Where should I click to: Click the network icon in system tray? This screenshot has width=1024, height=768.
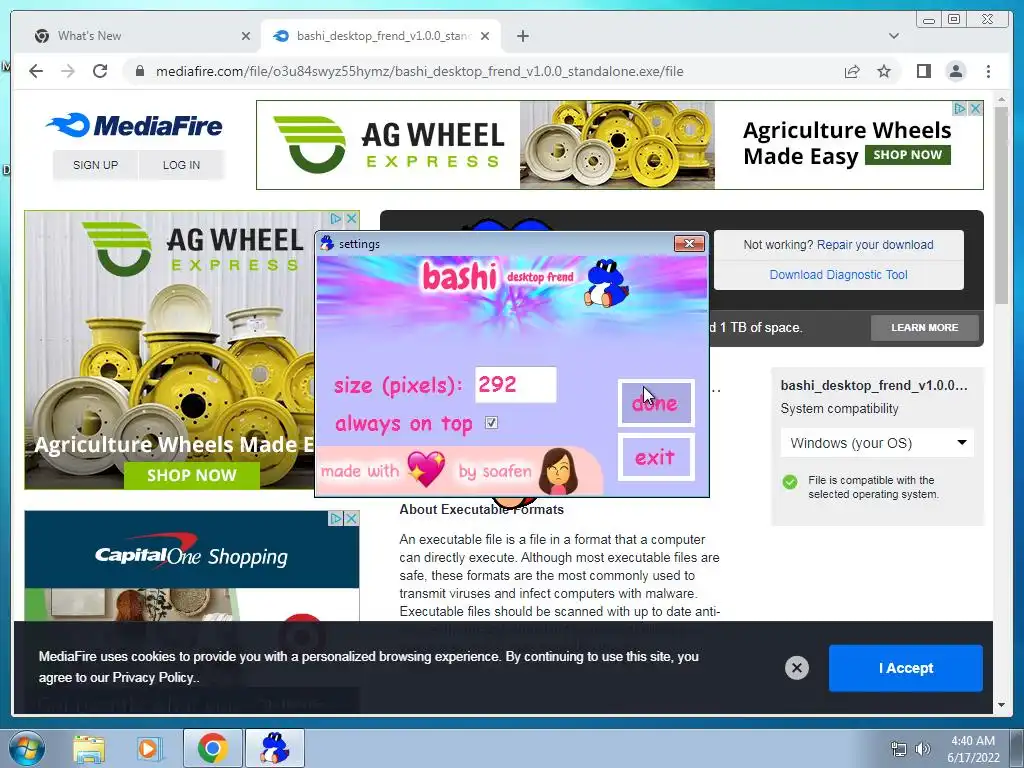pos(899,749)
